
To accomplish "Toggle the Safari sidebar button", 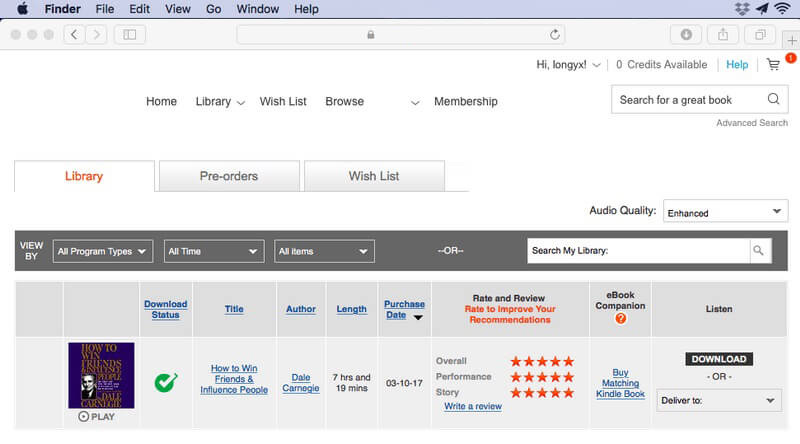I will tap(130, 35).
